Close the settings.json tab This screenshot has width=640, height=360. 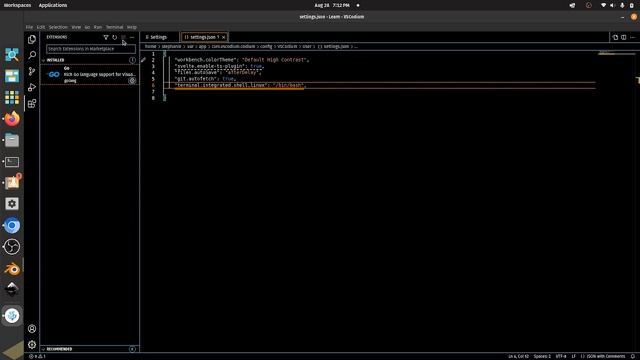223,37
